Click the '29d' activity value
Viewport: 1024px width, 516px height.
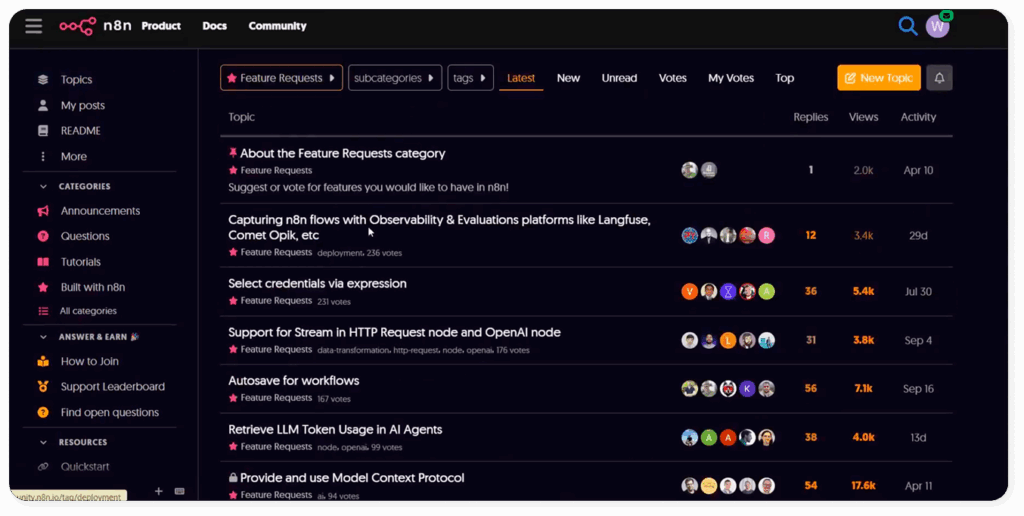918,235
